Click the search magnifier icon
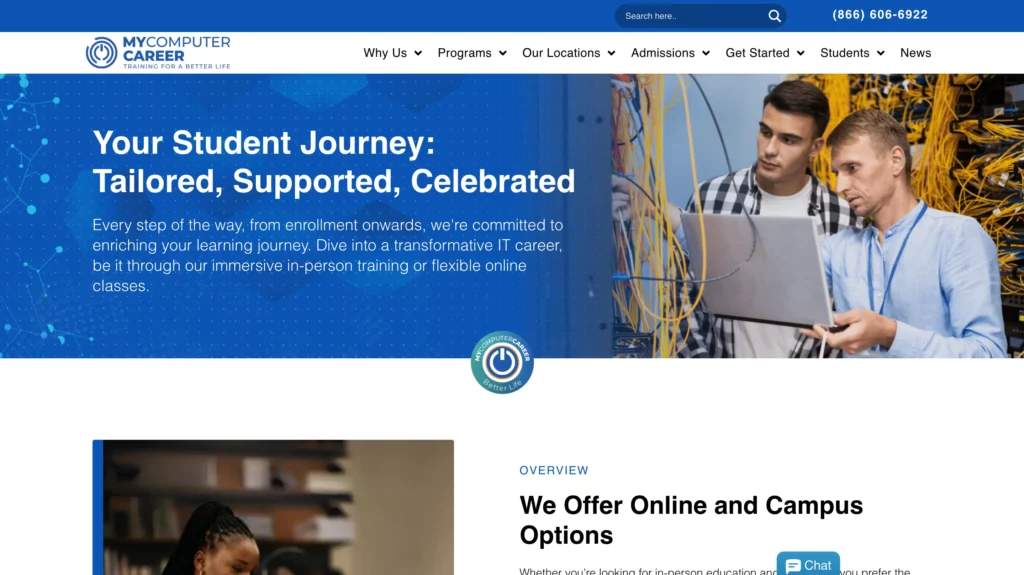 click(775, 16)
